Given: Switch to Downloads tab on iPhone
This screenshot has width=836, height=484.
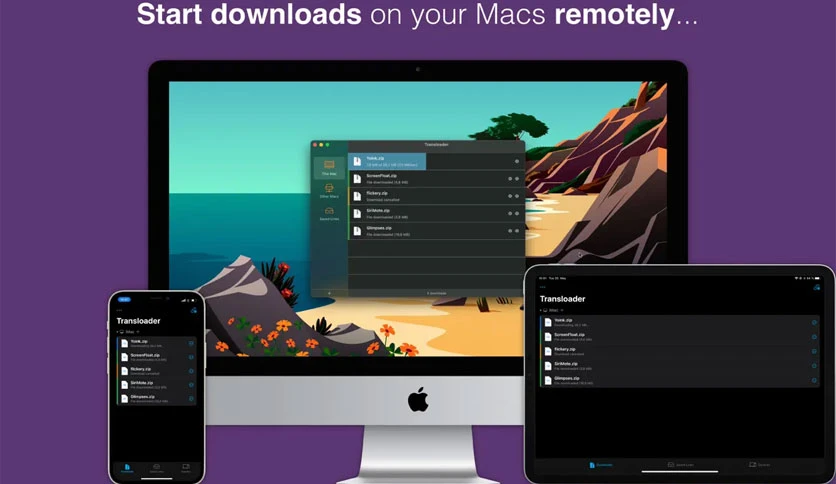Looking at the screenshot, I should click(x=127, y=468).
